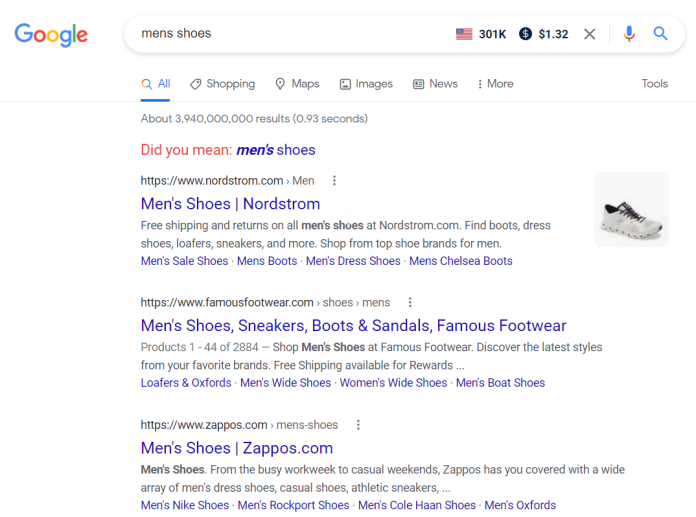Open the Men's Wide Shoes sitelink
This screenshot has width=696, height=517.
pyautogui.click(x=285, y=383)
